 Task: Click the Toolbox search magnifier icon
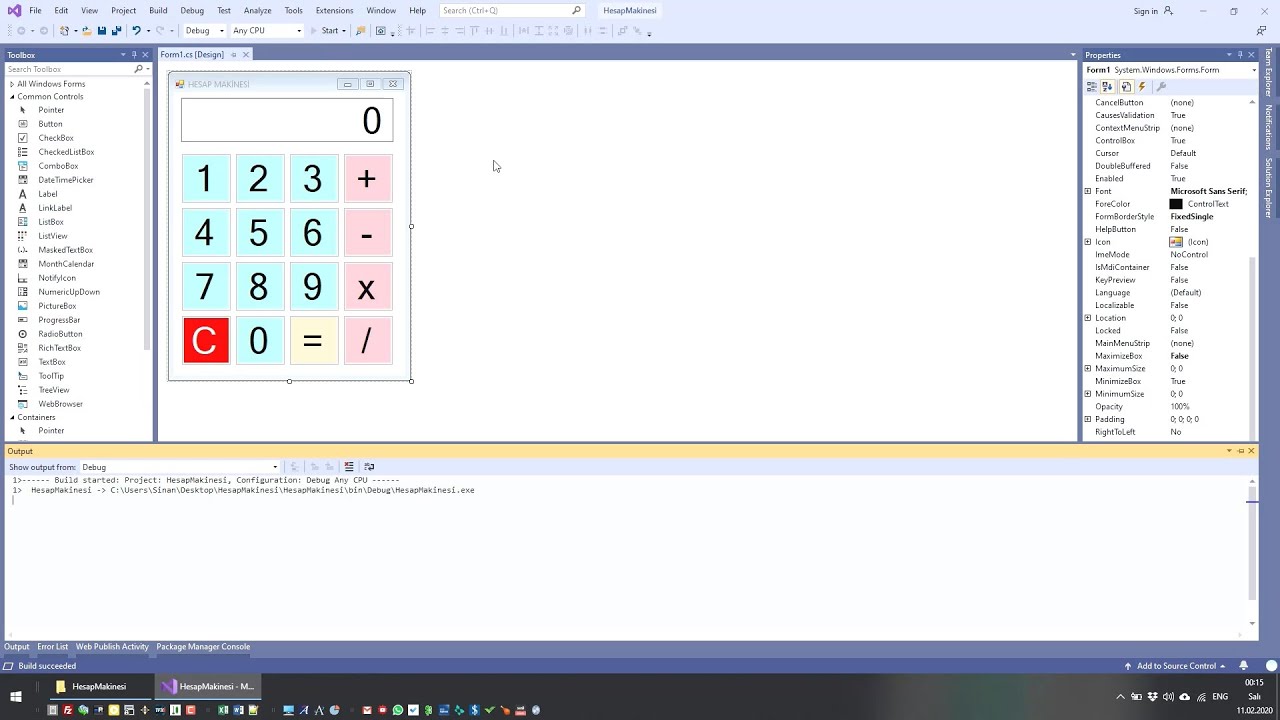[138, 69]
